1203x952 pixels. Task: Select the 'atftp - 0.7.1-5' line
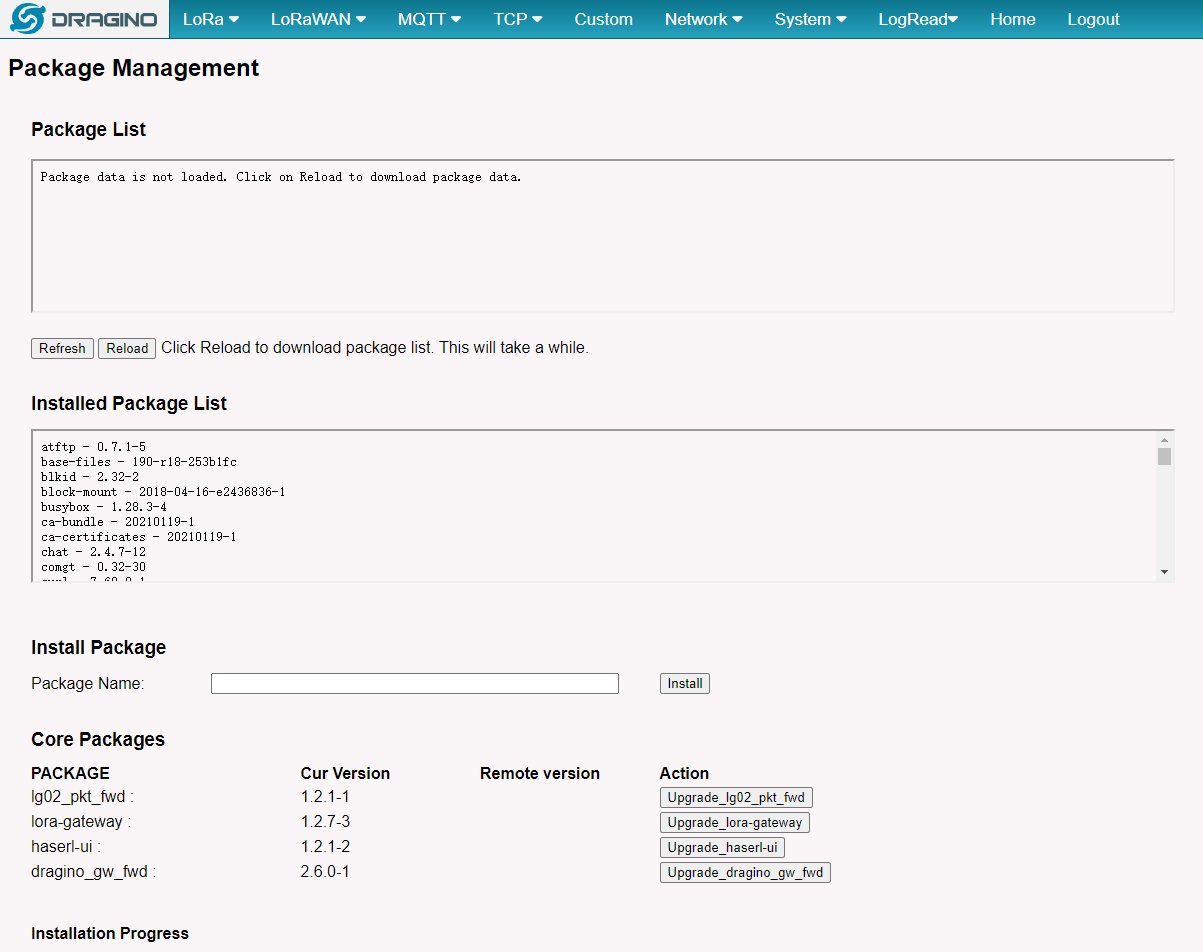click(x=94, y=447)
